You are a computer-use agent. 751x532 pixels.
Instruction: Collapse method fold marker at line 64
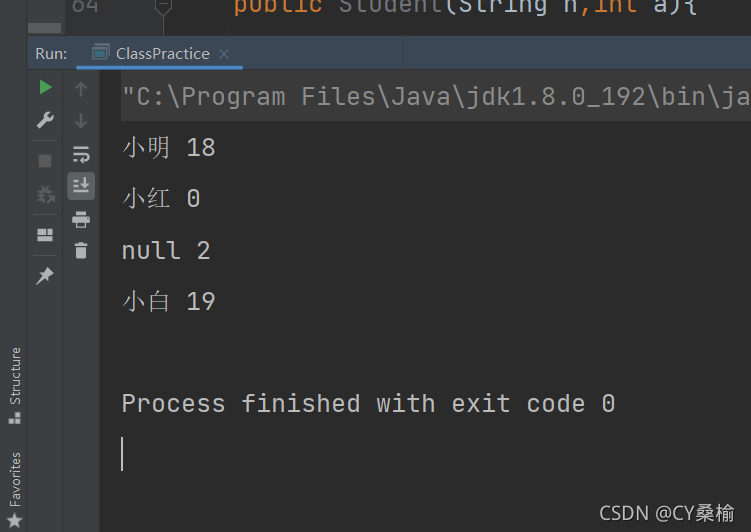click(163, 7)
